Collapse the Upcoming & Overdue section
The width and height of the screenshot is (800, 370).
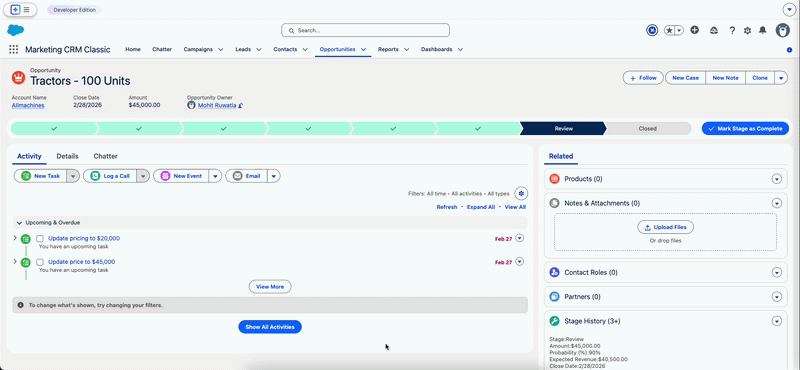(19, 223)
